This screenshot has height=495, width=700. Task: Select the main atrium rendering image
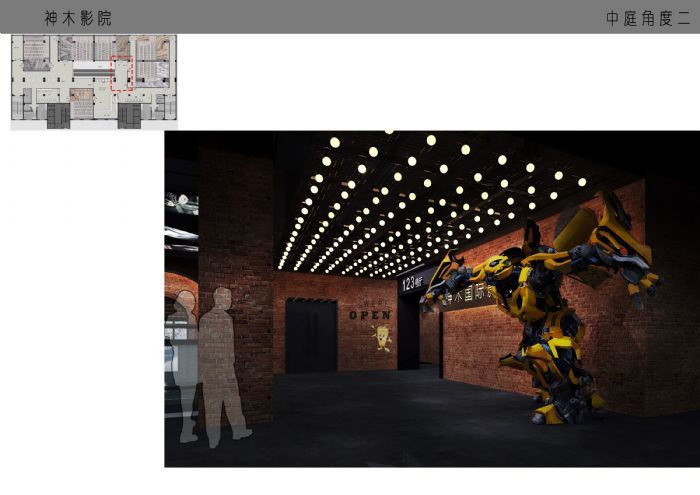pos(431,298)
